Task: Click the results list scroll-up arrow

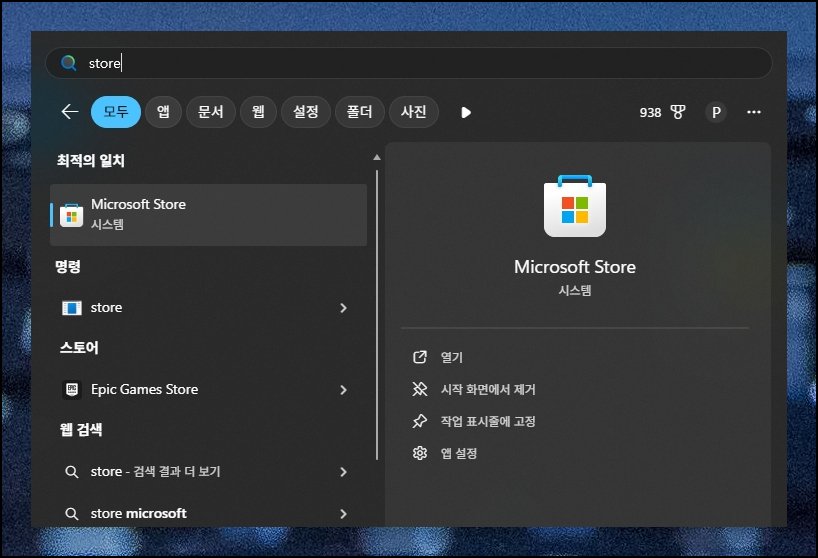Action: 377,157
